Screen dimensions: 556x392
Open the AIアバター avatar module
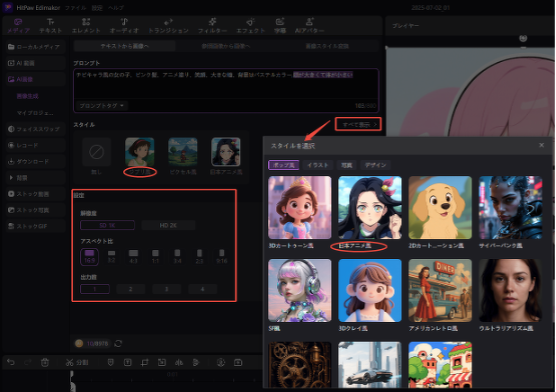point(309,26)
